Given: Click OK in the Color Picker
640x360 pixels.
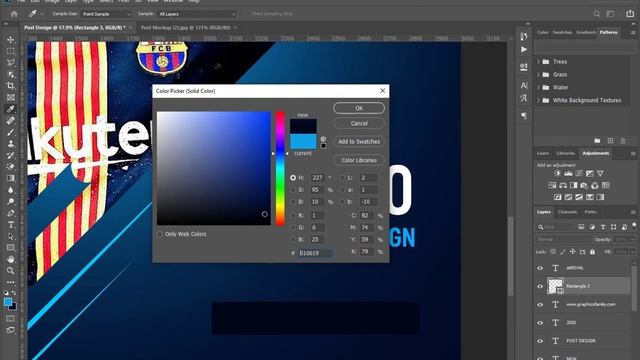Looking at the screenshot, I should [x=359, y=108].
